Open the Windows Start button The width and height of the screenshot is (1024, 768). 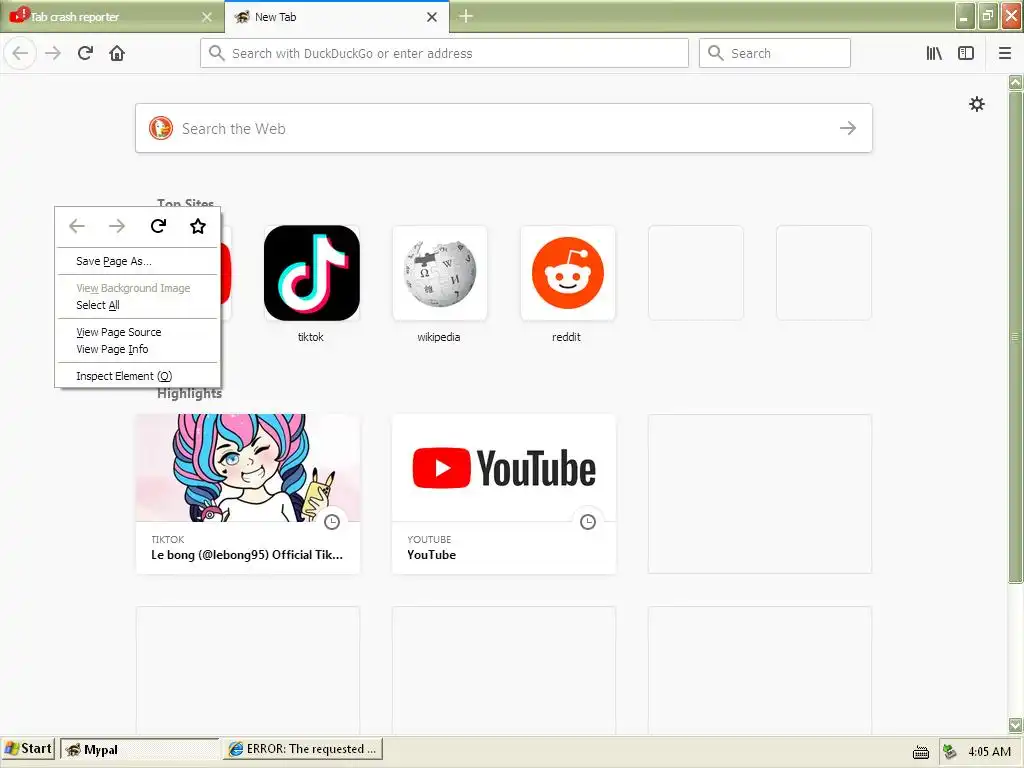pyautogui.click(x=28, y=749)
